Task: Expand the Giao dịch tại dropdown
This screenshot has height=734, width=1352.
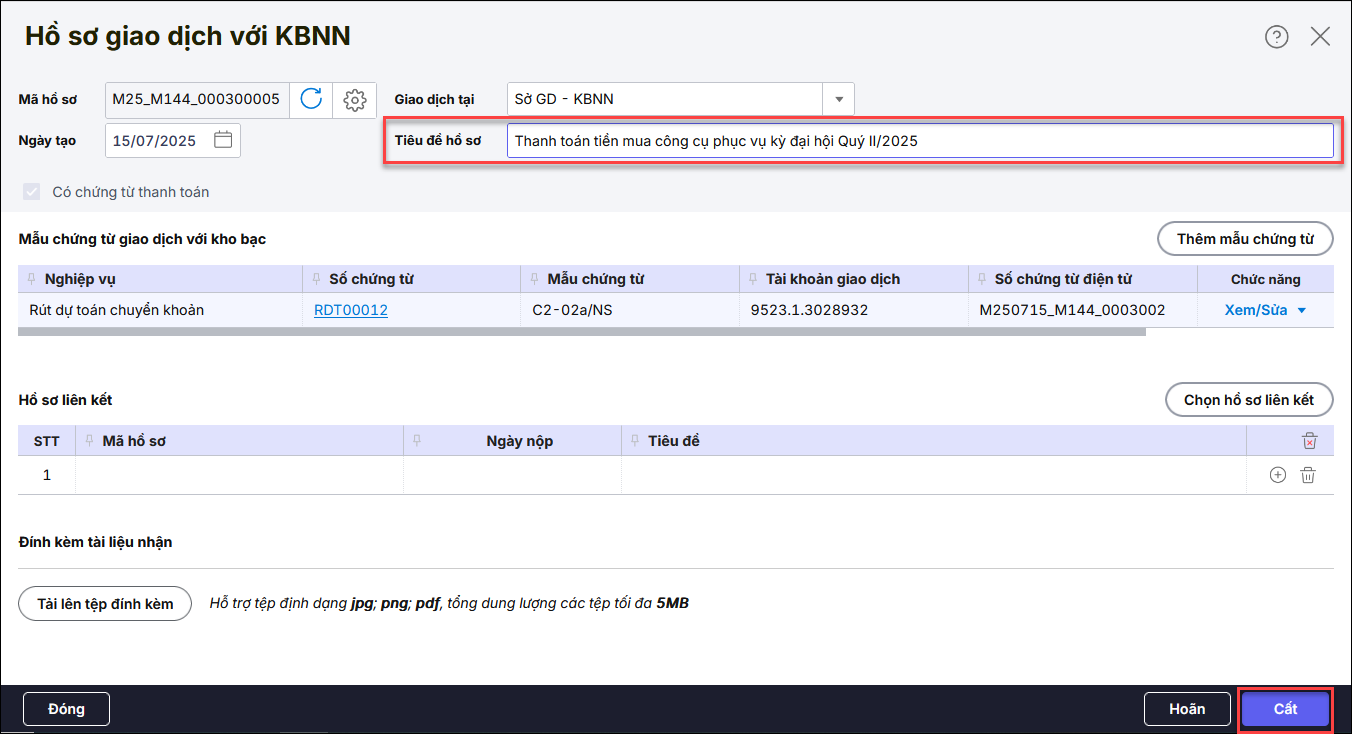Action: 838,99
